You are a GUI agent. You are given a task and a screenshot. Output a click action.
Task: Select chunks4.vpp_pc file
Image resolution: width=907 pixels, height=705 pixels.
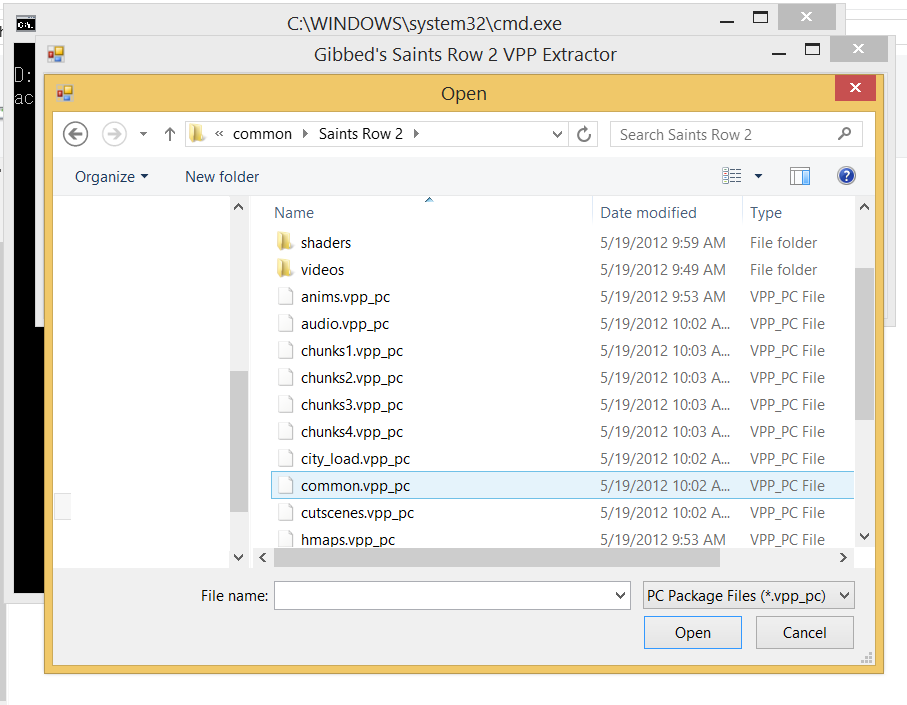(562, 431)
